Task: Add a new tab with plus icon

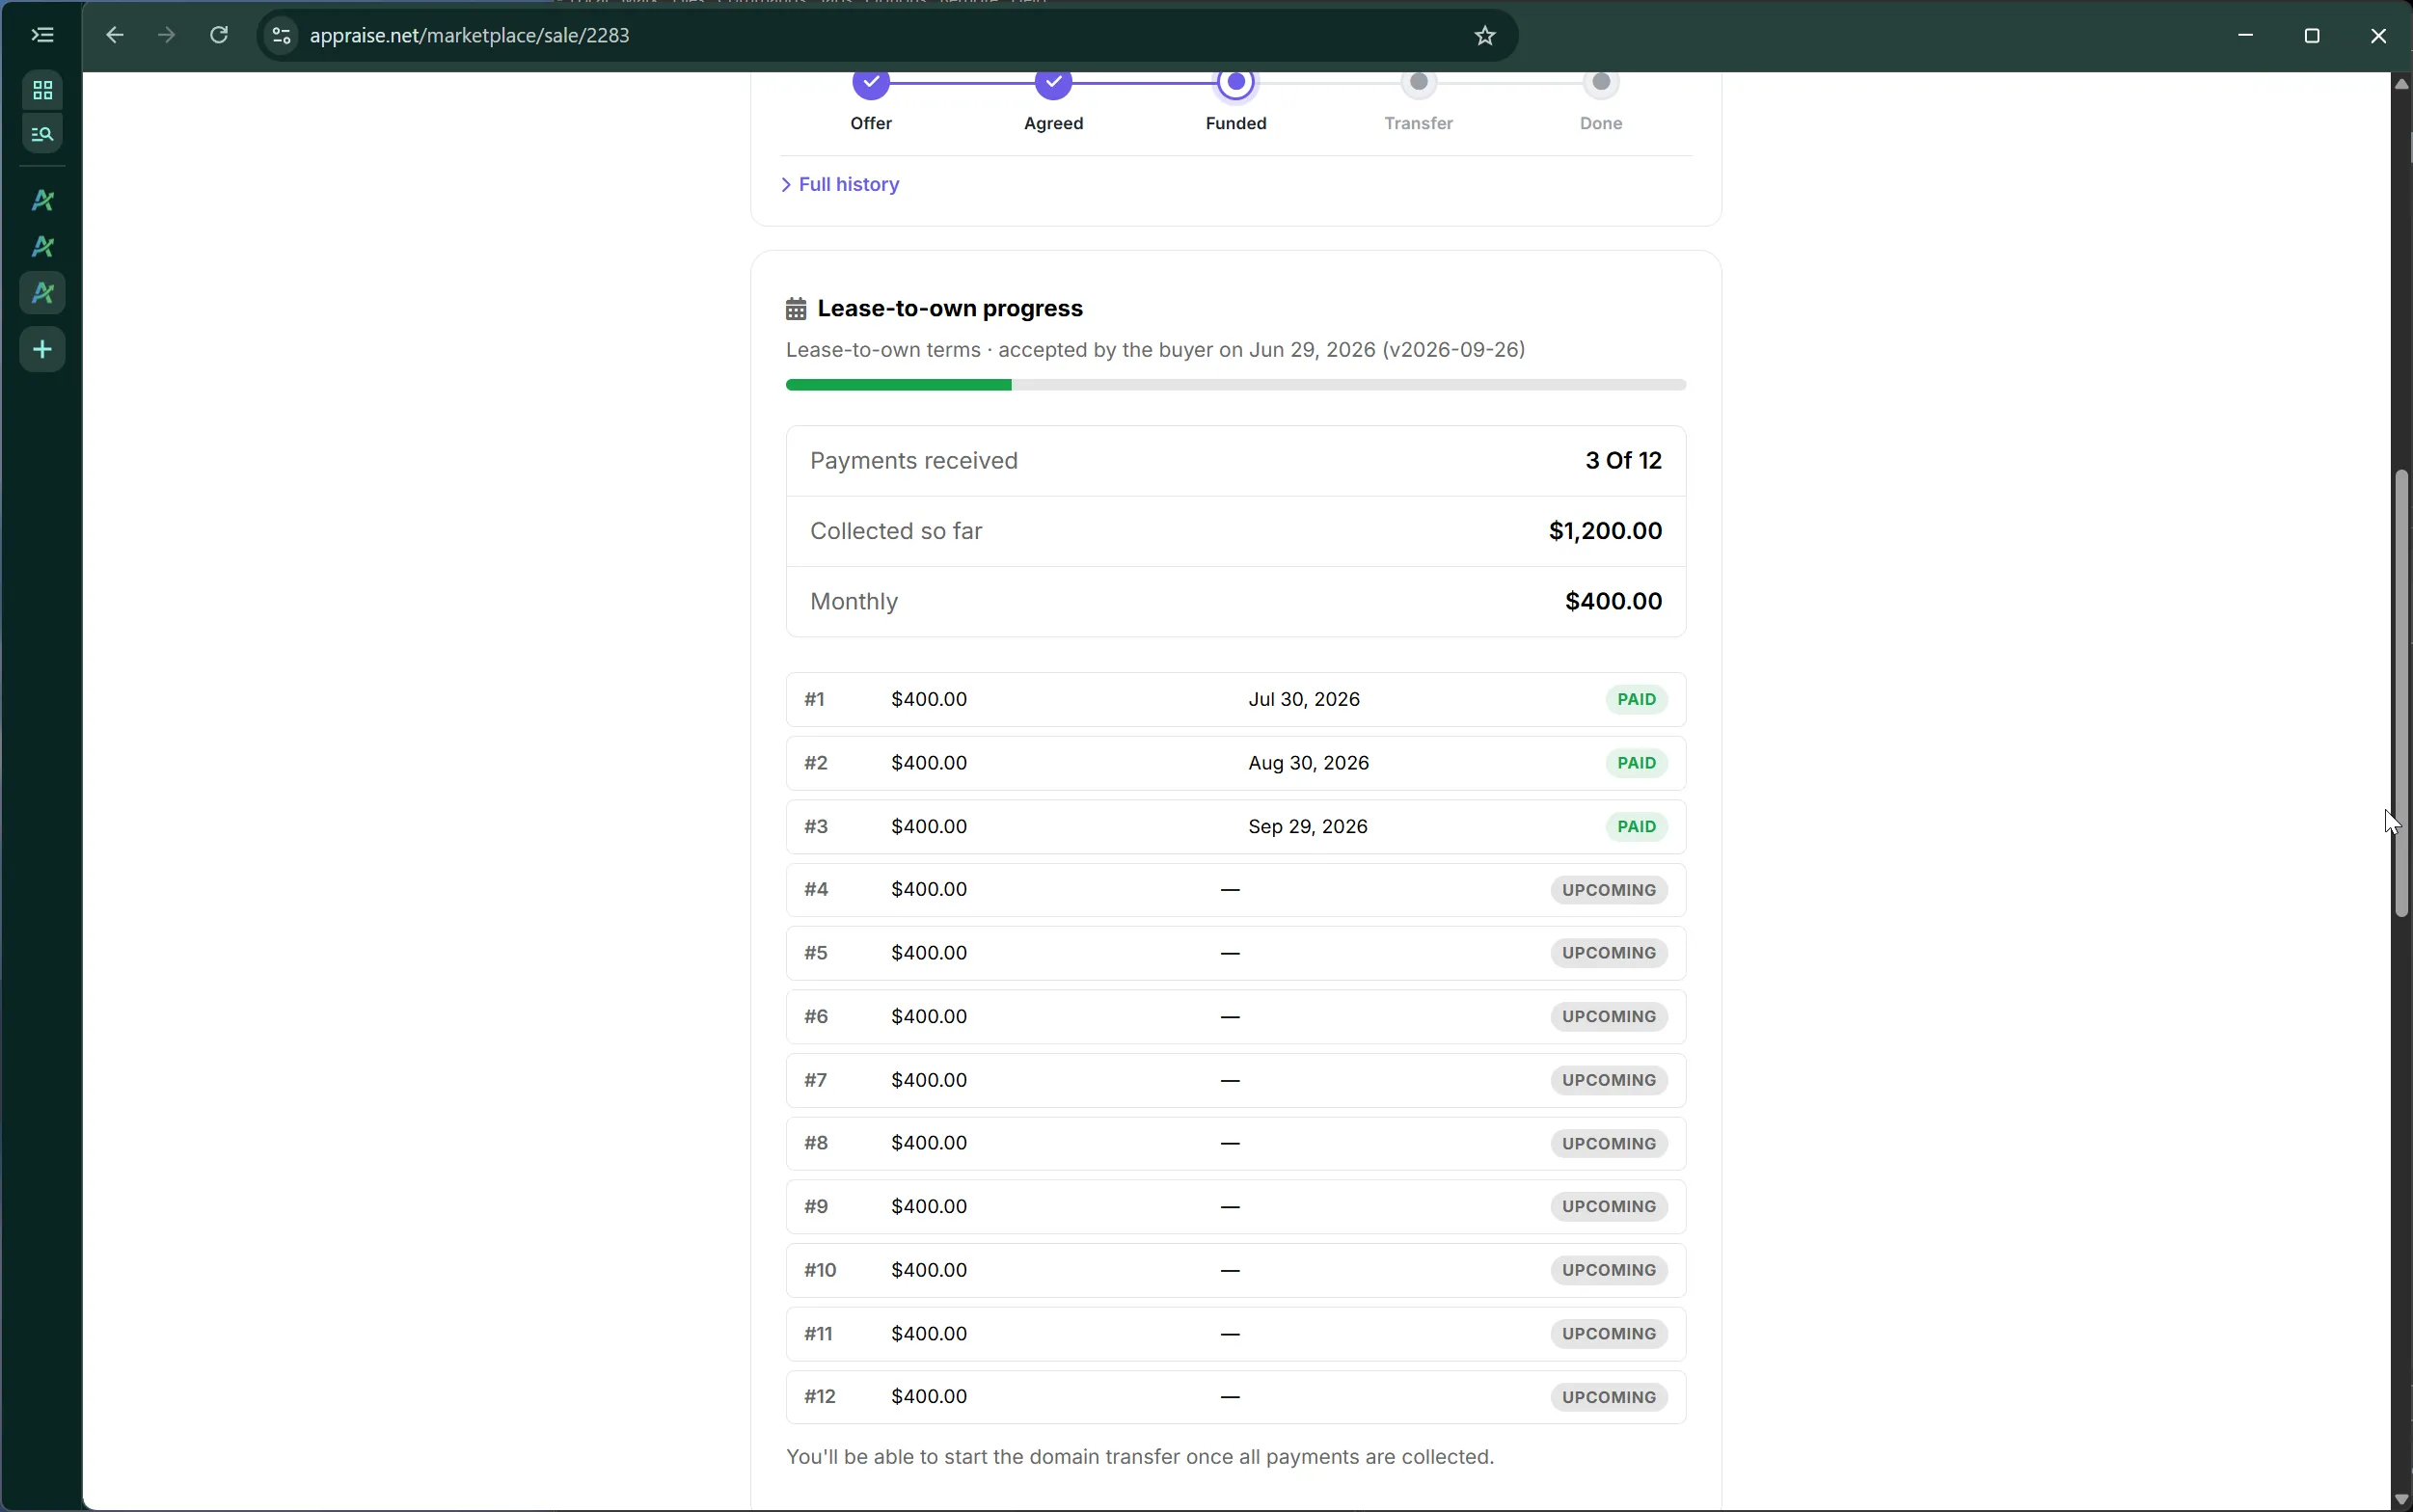Action: tap(42, 350)
